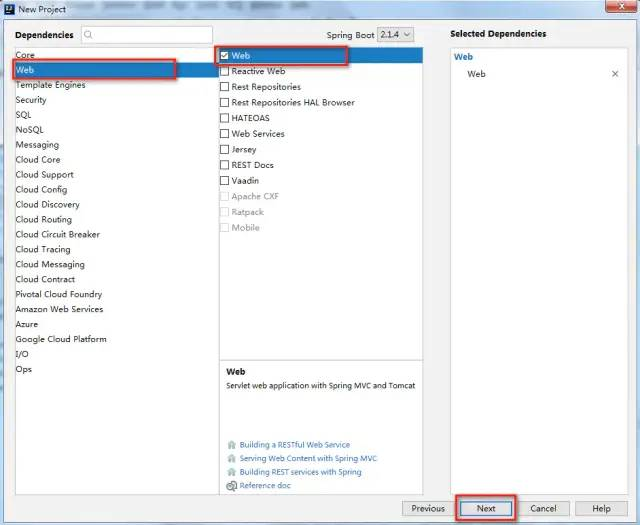The image size is (640, 525).
Task: Remove Web from Selected Dependencies with X
Action: pyautogui.click(x=615, y=74)
